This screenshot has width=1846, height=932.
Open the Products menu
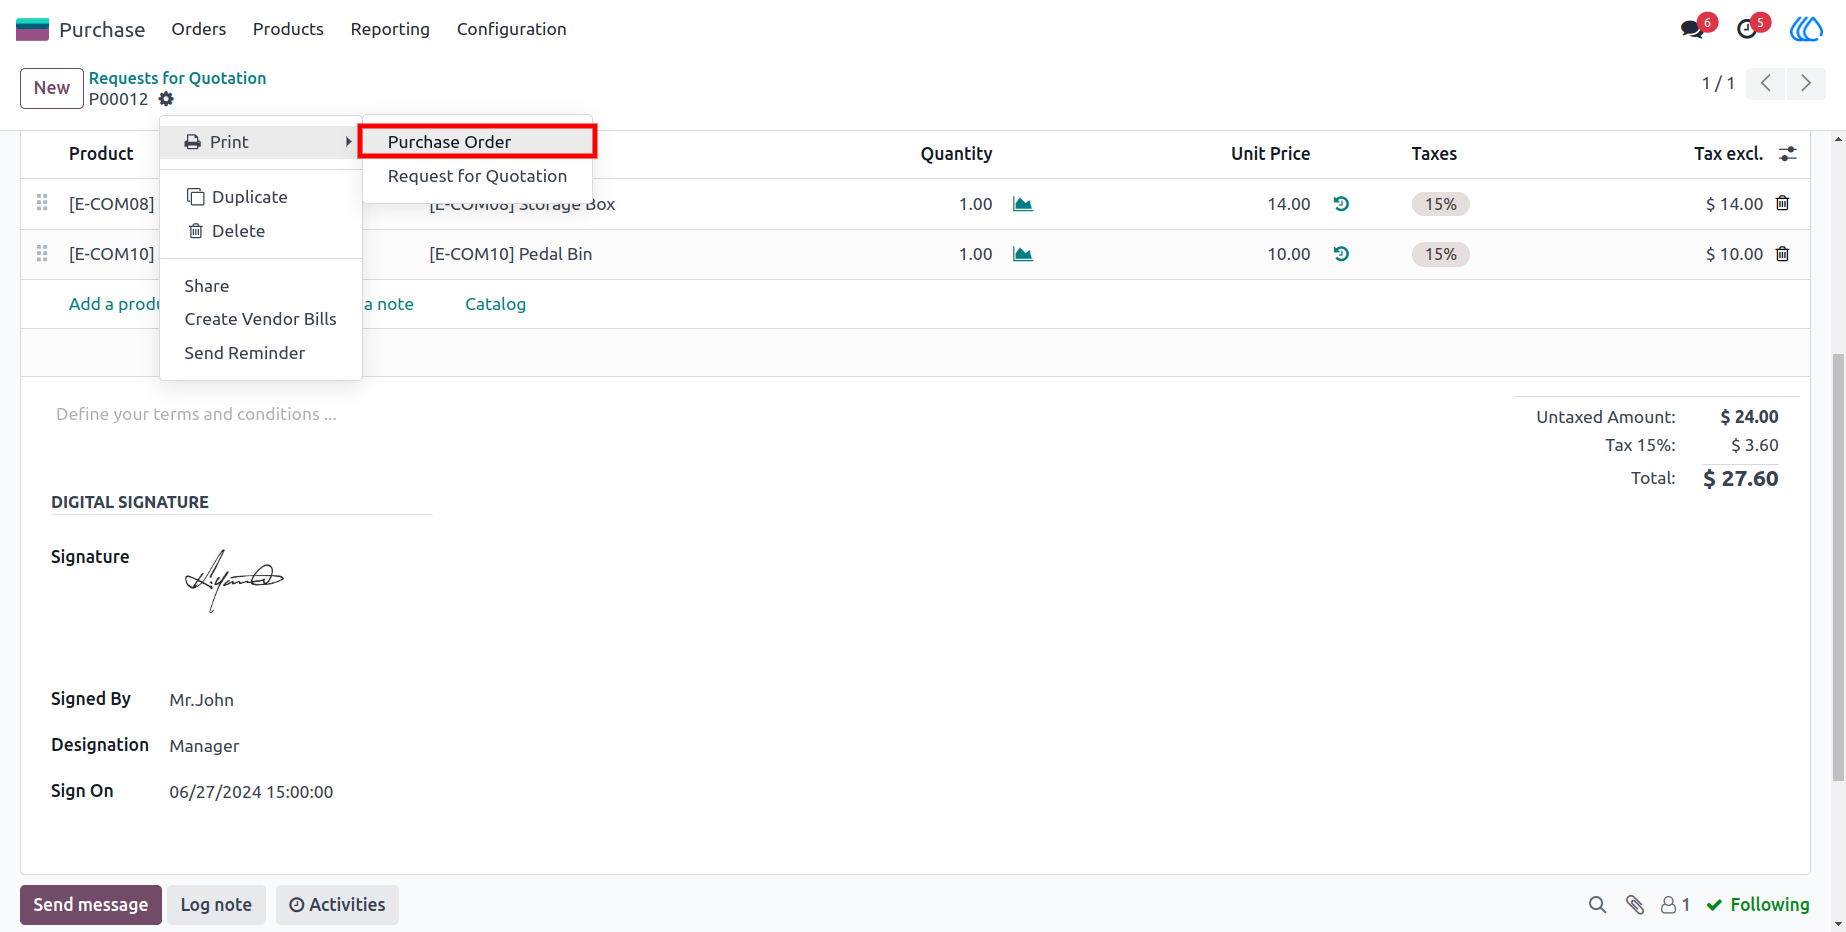pyautogui.click(x=288, y=29)
